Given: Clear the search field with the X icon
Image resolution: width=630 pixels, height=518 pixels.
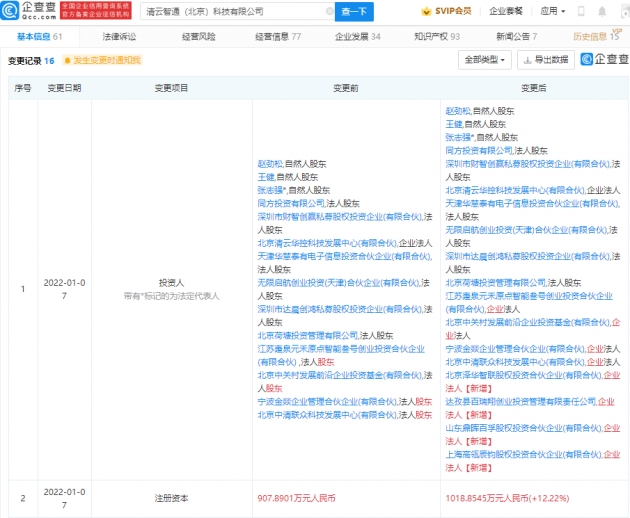Looking at the screenshot, I should click(329, 11).
